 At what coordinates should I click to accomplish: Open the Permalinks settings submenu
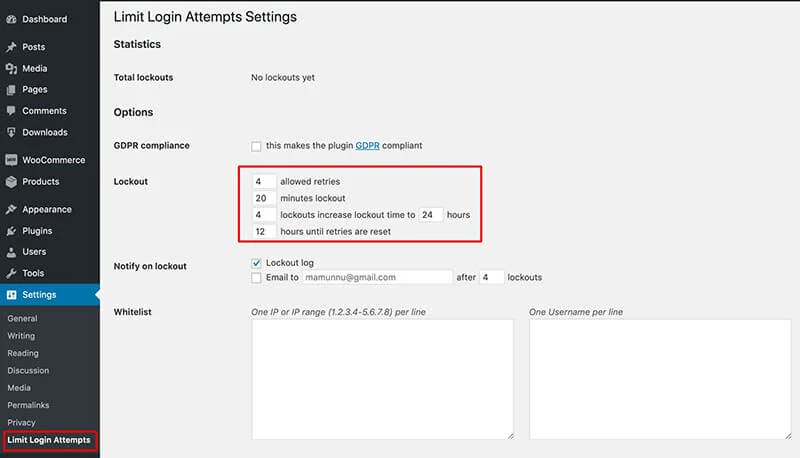(x=28, y=405)
